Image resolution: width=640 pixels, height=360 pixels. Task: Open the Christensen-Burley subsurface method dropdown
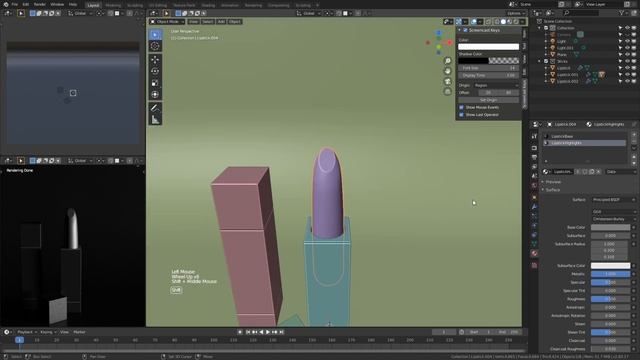pyautogui.click(x=614, y=219)
